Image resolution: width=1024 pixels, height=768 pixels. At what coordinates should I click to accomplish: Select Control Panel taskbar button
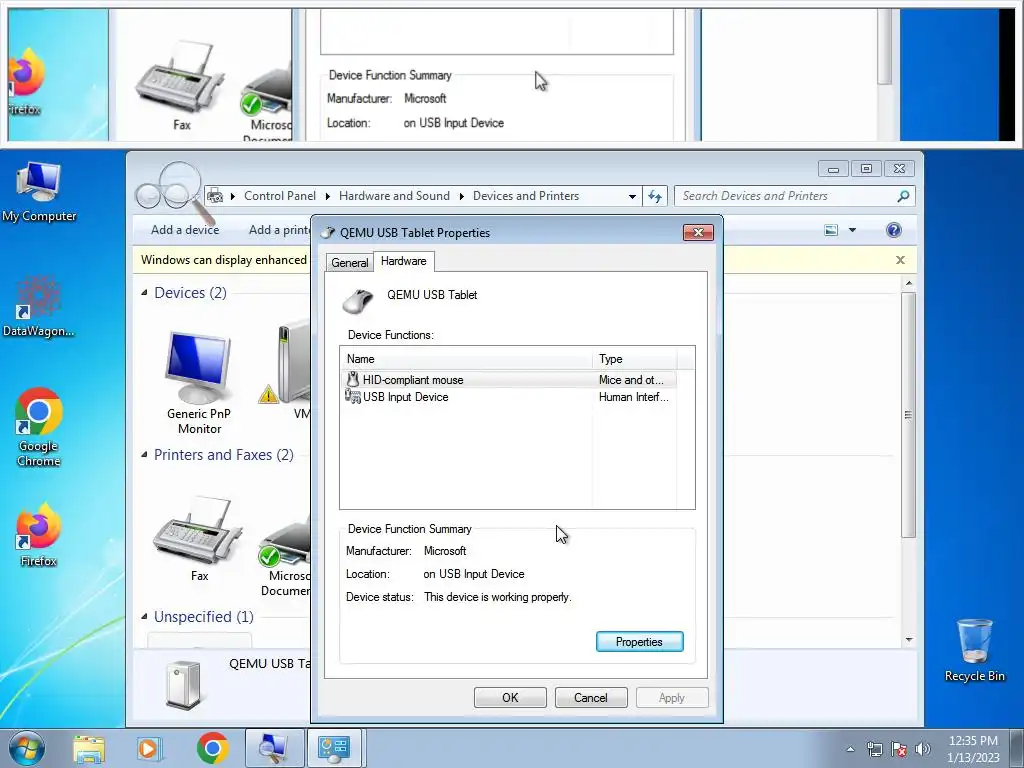tap(334, 748)
